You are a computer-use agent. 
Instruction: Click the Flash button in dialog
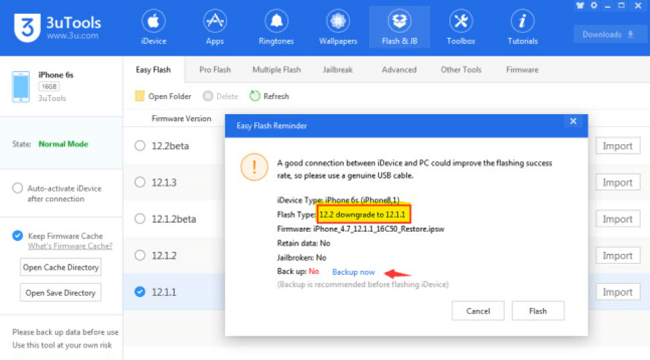538,311
